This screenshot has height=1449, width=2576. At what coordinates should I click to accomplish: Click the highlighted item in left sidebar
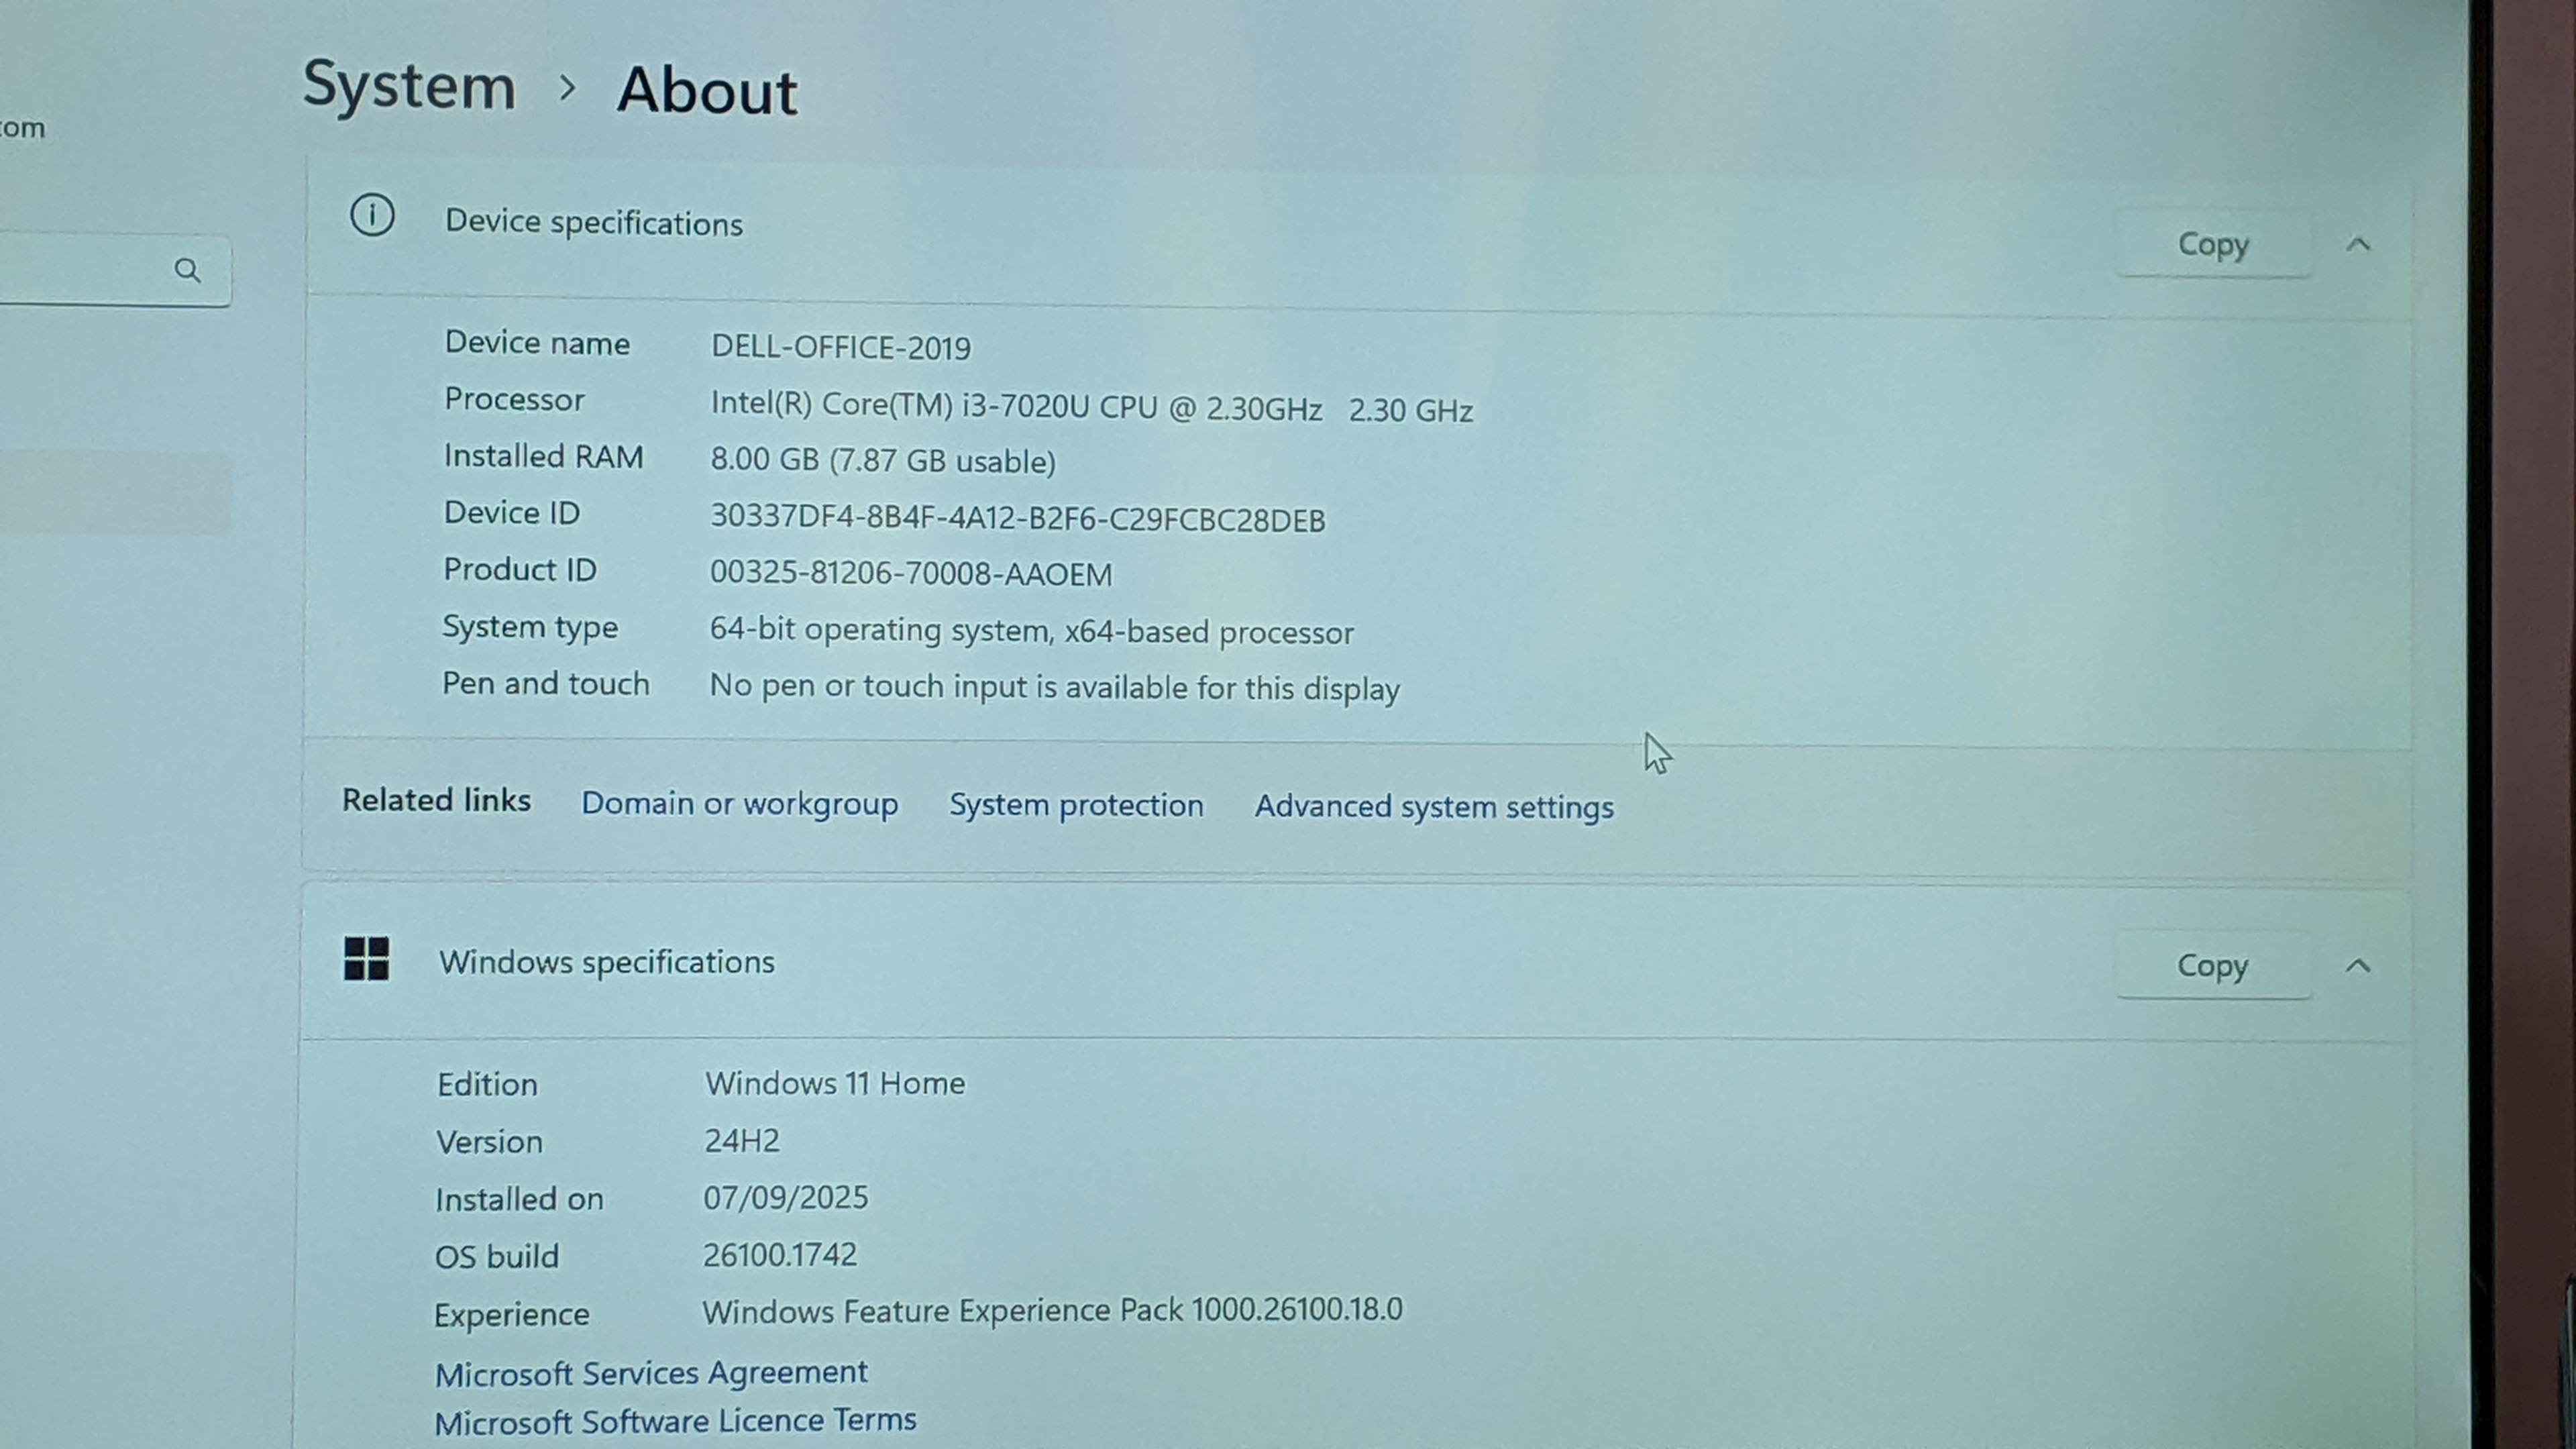(115, 494)
